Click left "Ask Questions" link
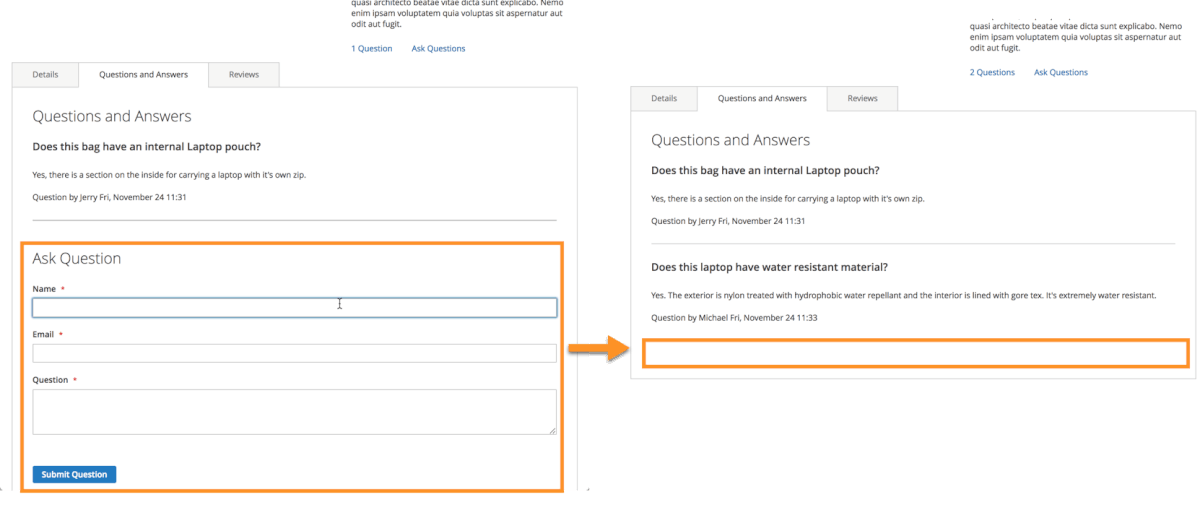 point(438,49)
